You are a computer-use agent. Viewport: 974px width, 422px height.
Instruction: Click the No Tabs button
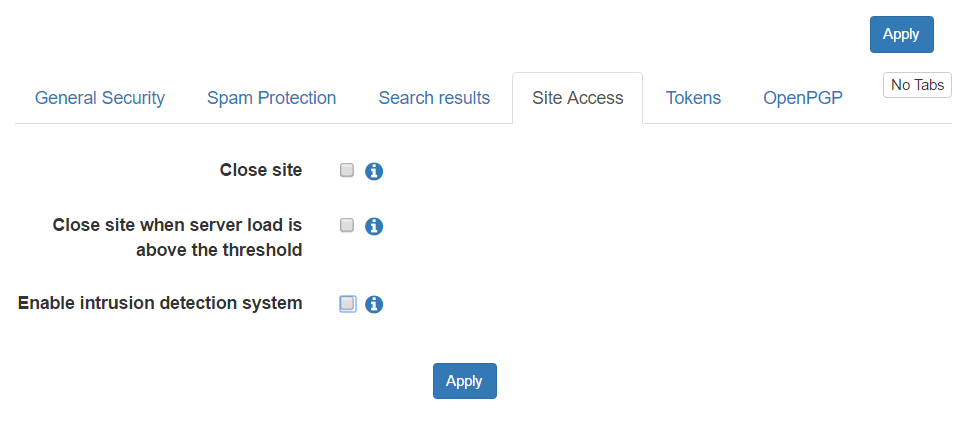917,85
